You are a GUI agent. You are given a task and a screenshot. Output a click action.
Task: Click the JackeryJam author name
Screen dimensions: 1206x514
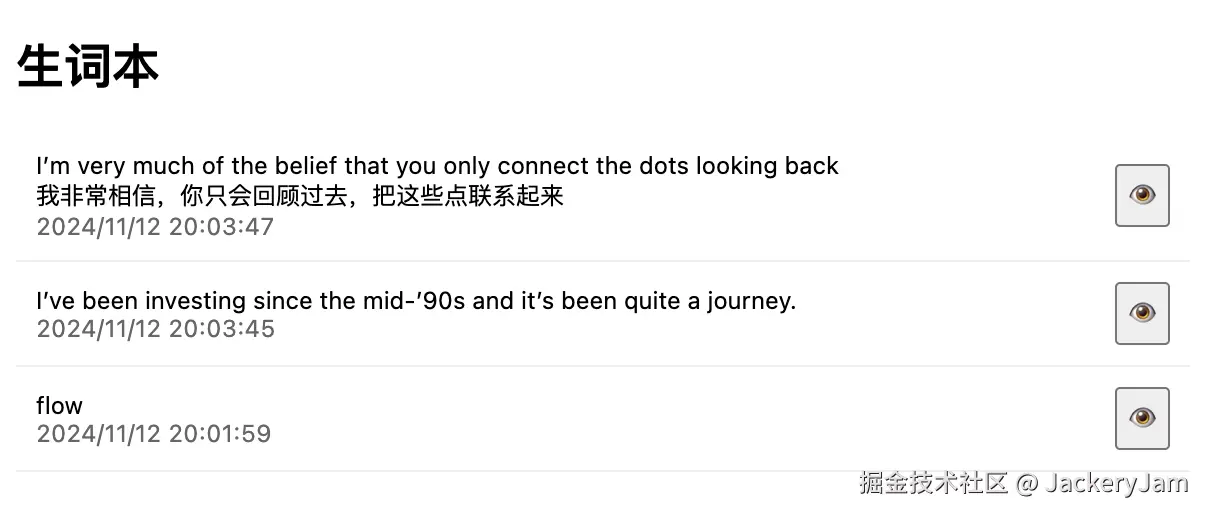1117,484
